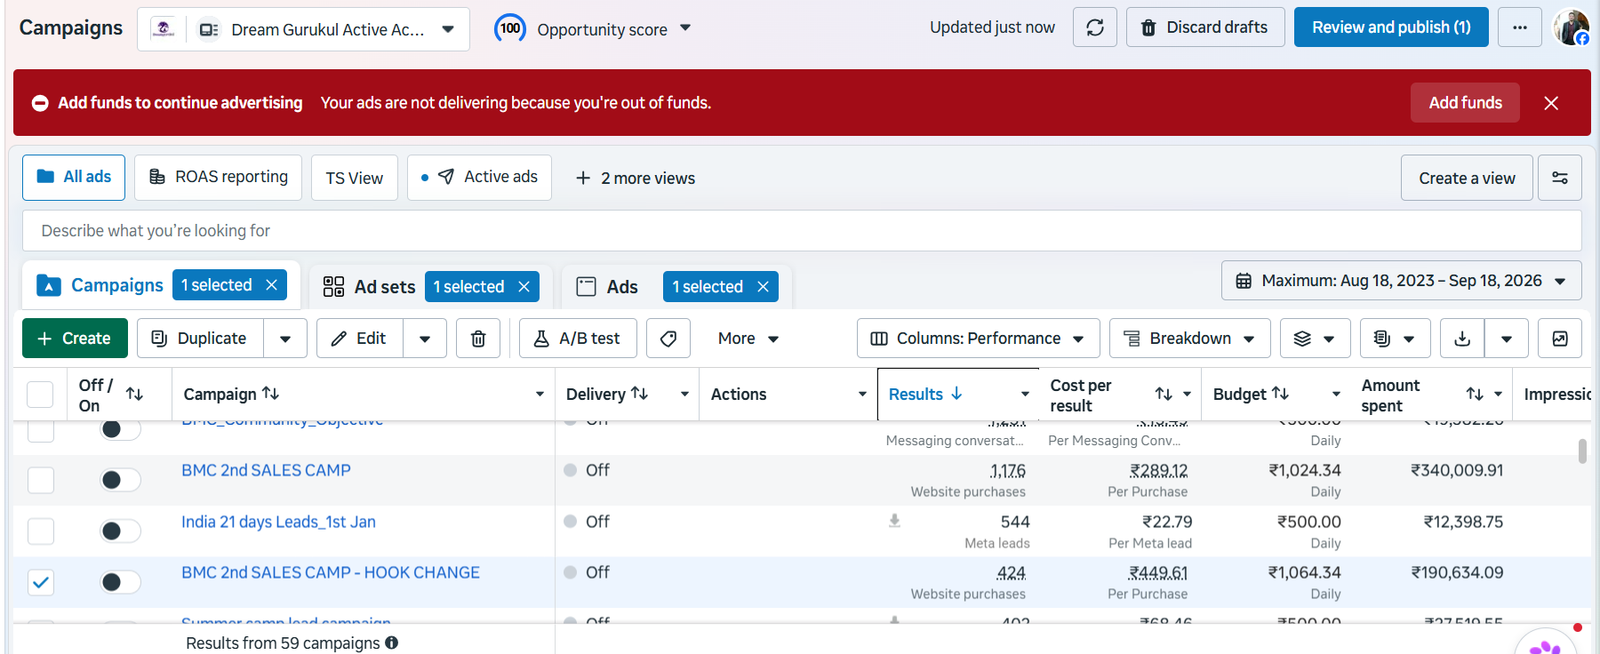The image size is (1600, 654).
Task: Click the business account logo icon
Action: pyautogui.click(x=164, y=29)
